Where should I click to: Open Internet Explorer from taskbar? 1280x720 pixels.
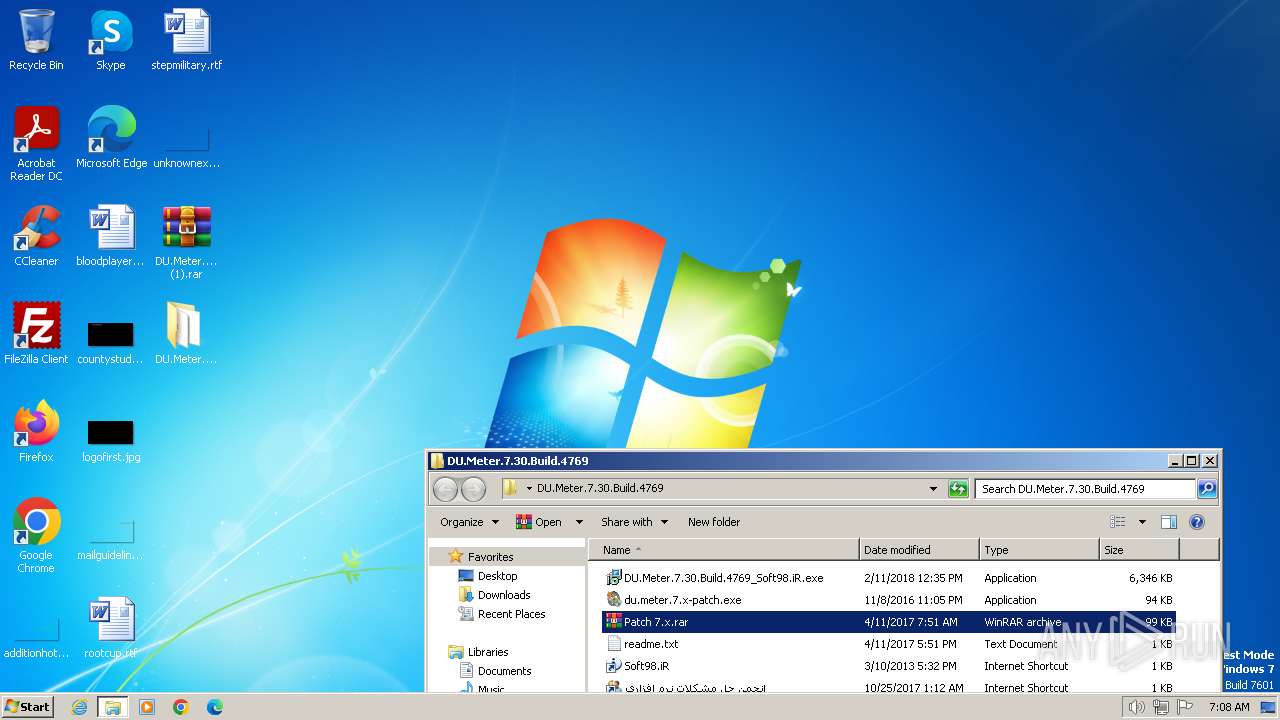(x=80, y=707)
